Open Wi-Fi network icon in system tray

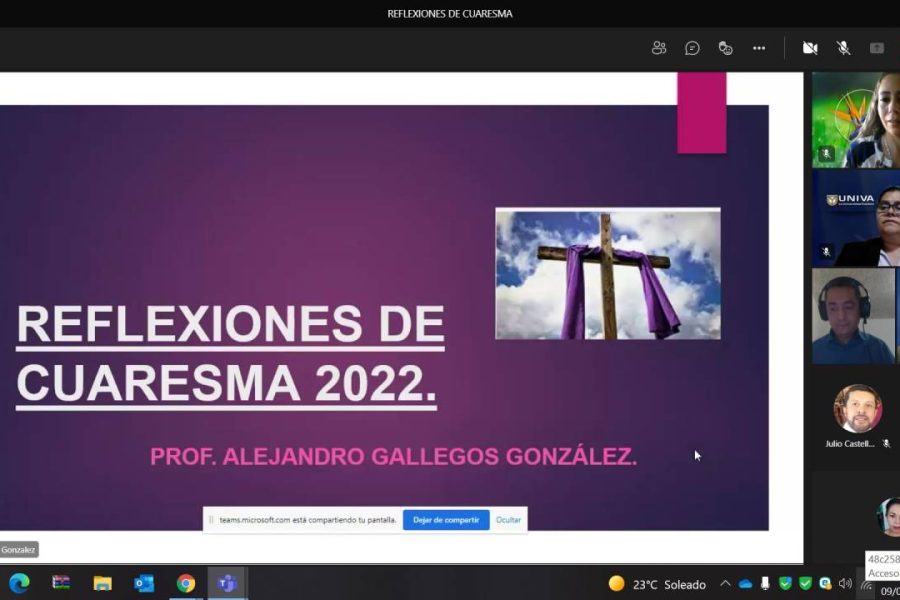[x=866, y=586]
